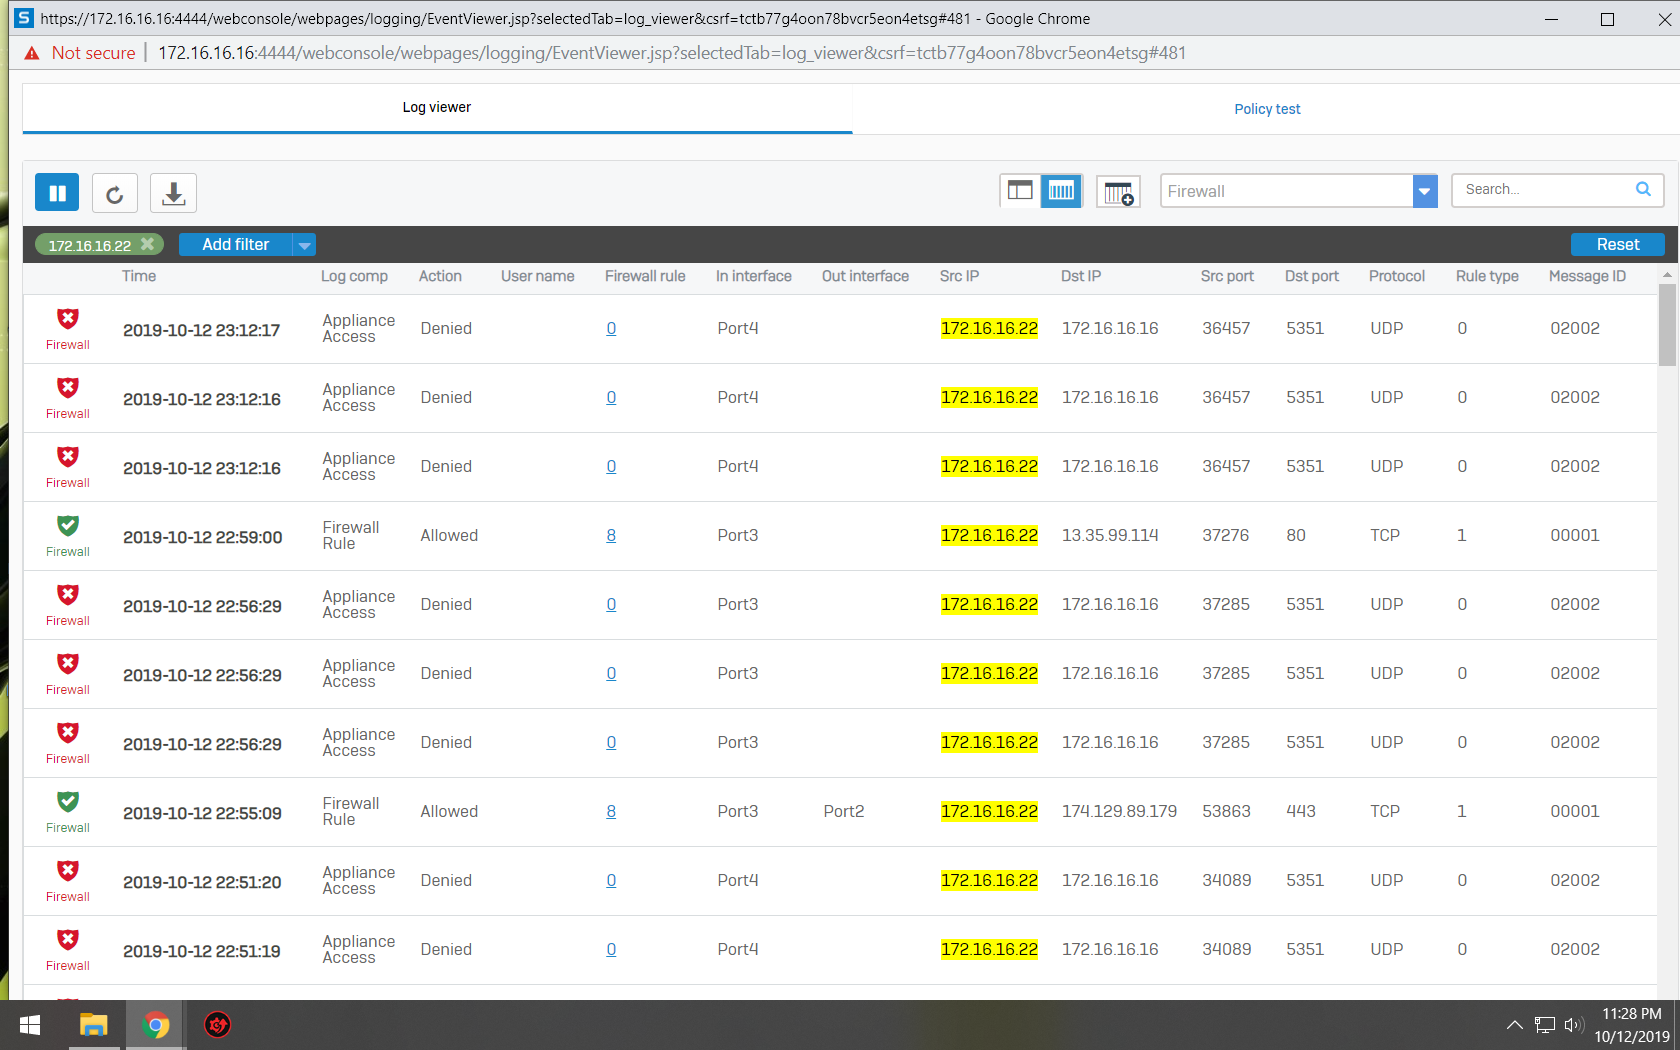
Task: Select the Log viewer tab
Action: (x=437, y=108)
